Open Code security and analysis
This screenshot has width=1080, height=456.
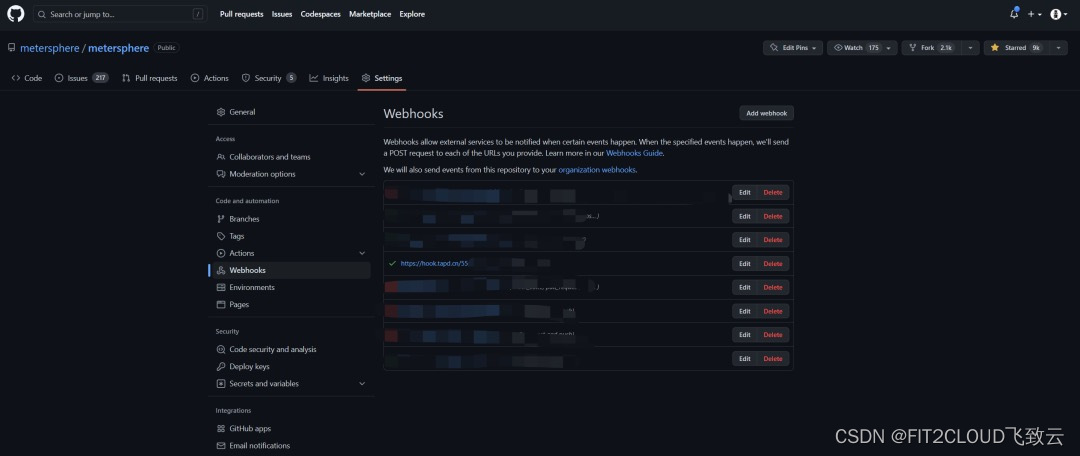(x=289, y=349)
